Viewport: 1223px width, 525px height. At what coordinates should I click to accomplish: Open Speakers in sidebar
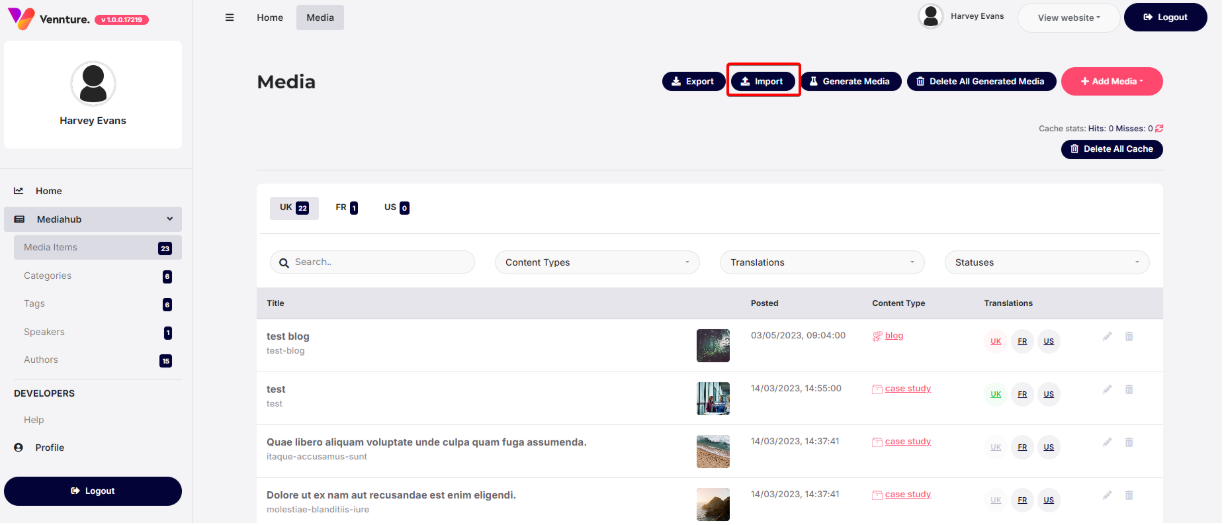[x=97, y=331]
